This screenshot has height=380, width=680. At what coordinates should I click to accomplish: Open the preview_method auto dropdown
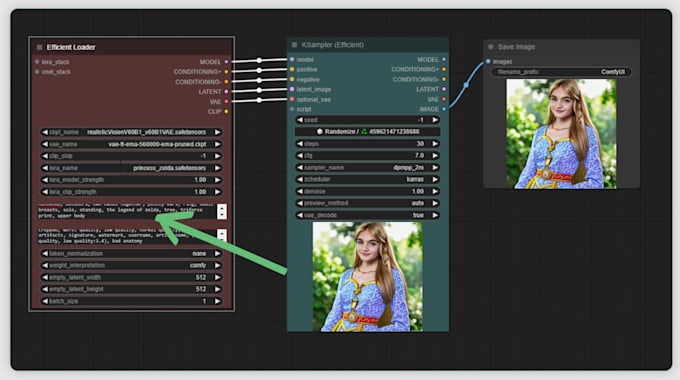367,203
